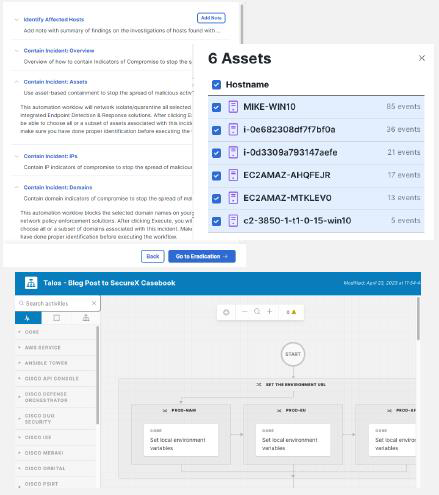Click the device icon next to MIKE-WIN10
This screenshot has height=495, width=439.
(x=233, y=107)
